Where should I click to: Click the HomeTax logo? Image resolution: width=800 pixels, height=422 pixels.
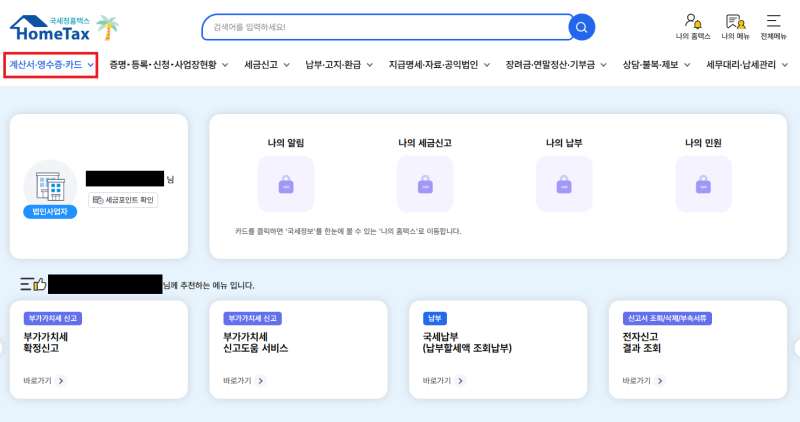(x=50, y=28)
